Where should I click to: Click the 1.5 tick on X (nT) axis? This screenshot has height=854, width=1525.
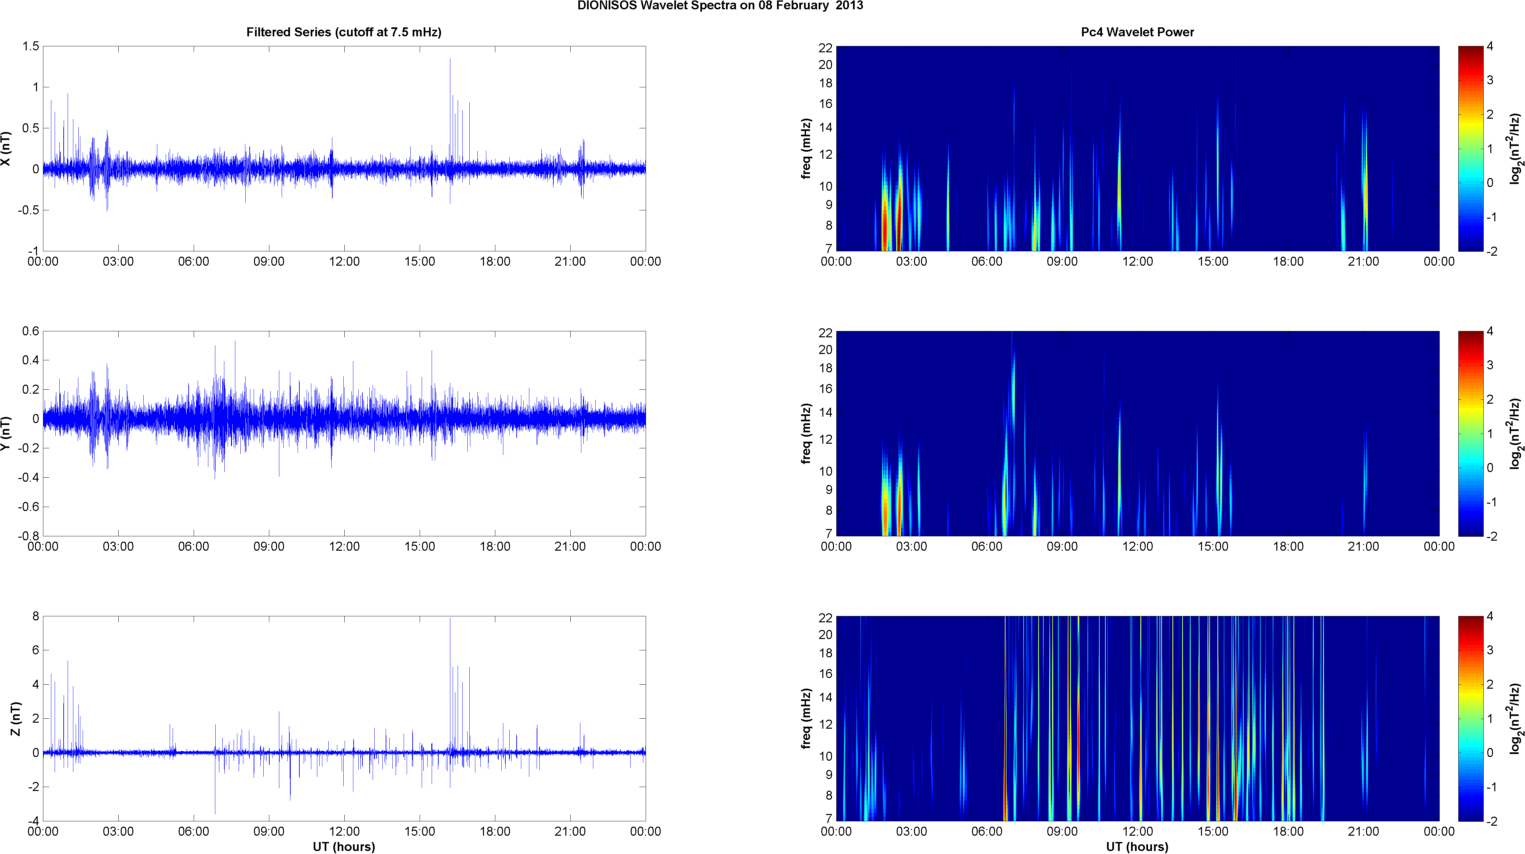(30, 47)
